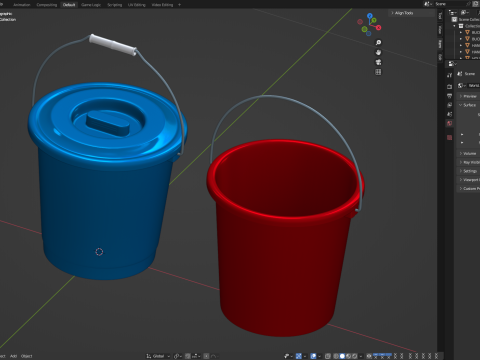Click the blue Z axis on navigation gizmo
The width and height of the screenshot is (480, 360).
(370, 16)
